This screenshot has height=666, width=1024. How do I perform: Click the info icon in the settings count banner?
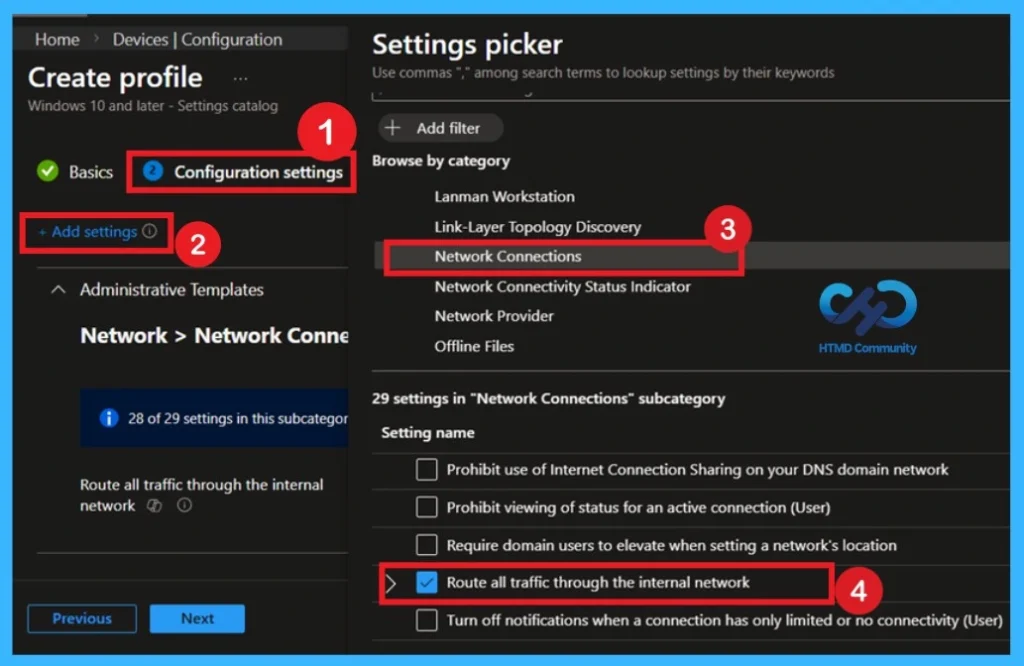pyautogui.click(x=107, y=418)
